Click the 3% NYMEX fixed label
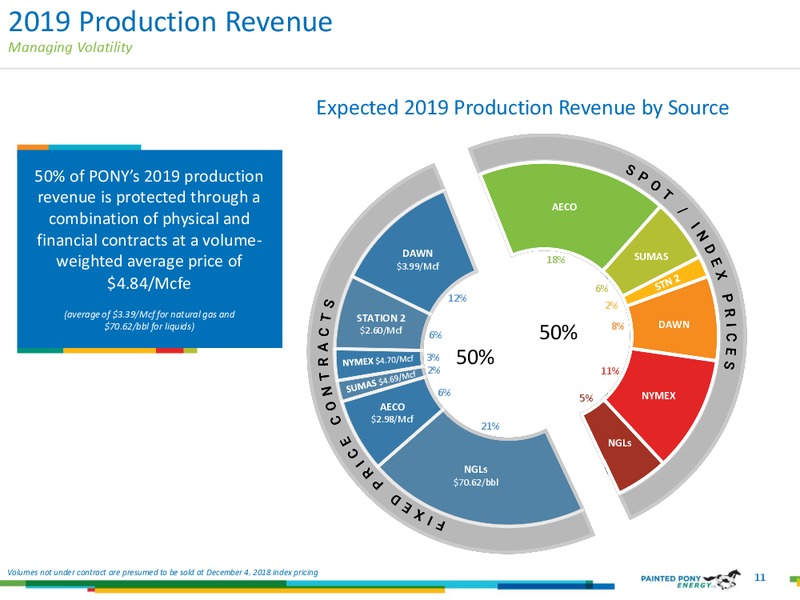This screenshot has width=800, height=600. click(433, 358)
